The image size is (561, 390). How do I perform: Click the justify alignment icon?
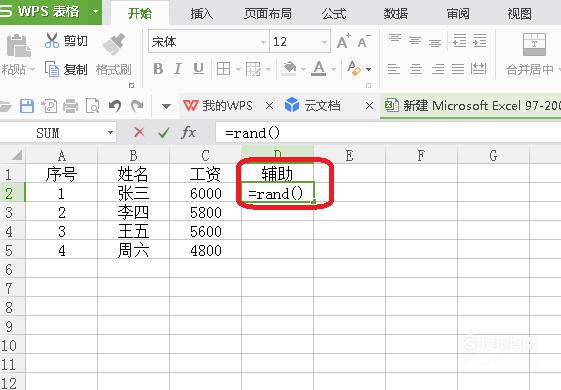click(458, 68)
